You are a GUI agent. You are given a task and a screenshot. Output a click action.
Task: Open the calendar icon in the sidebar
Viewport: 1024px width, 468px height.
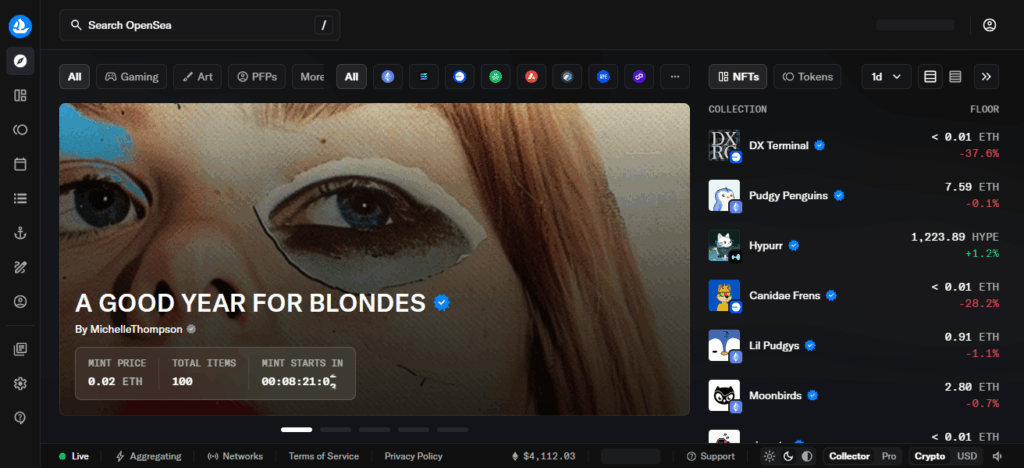coord(20,163)
